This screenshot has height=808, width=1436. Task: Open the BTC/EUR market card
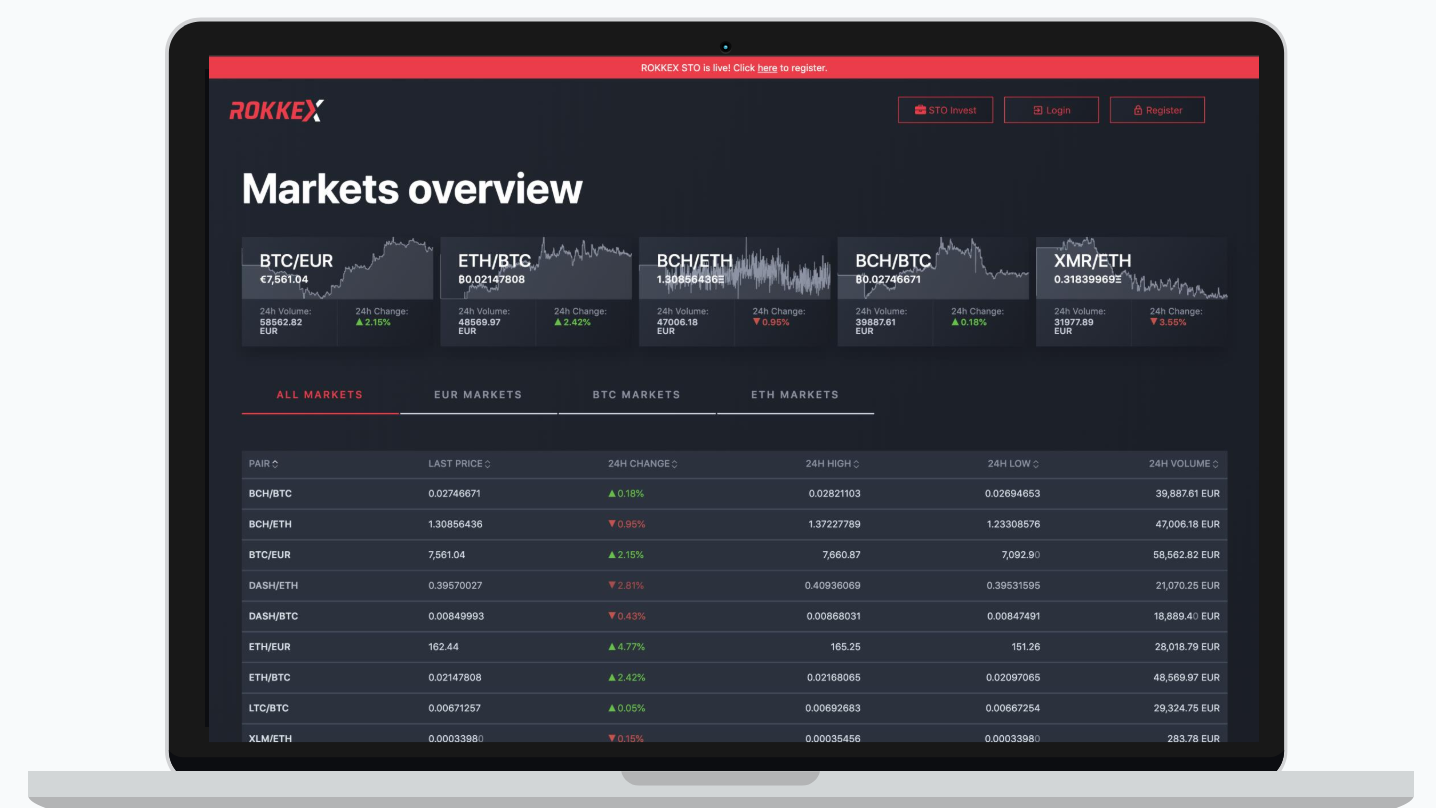click(x=337, y=292)
